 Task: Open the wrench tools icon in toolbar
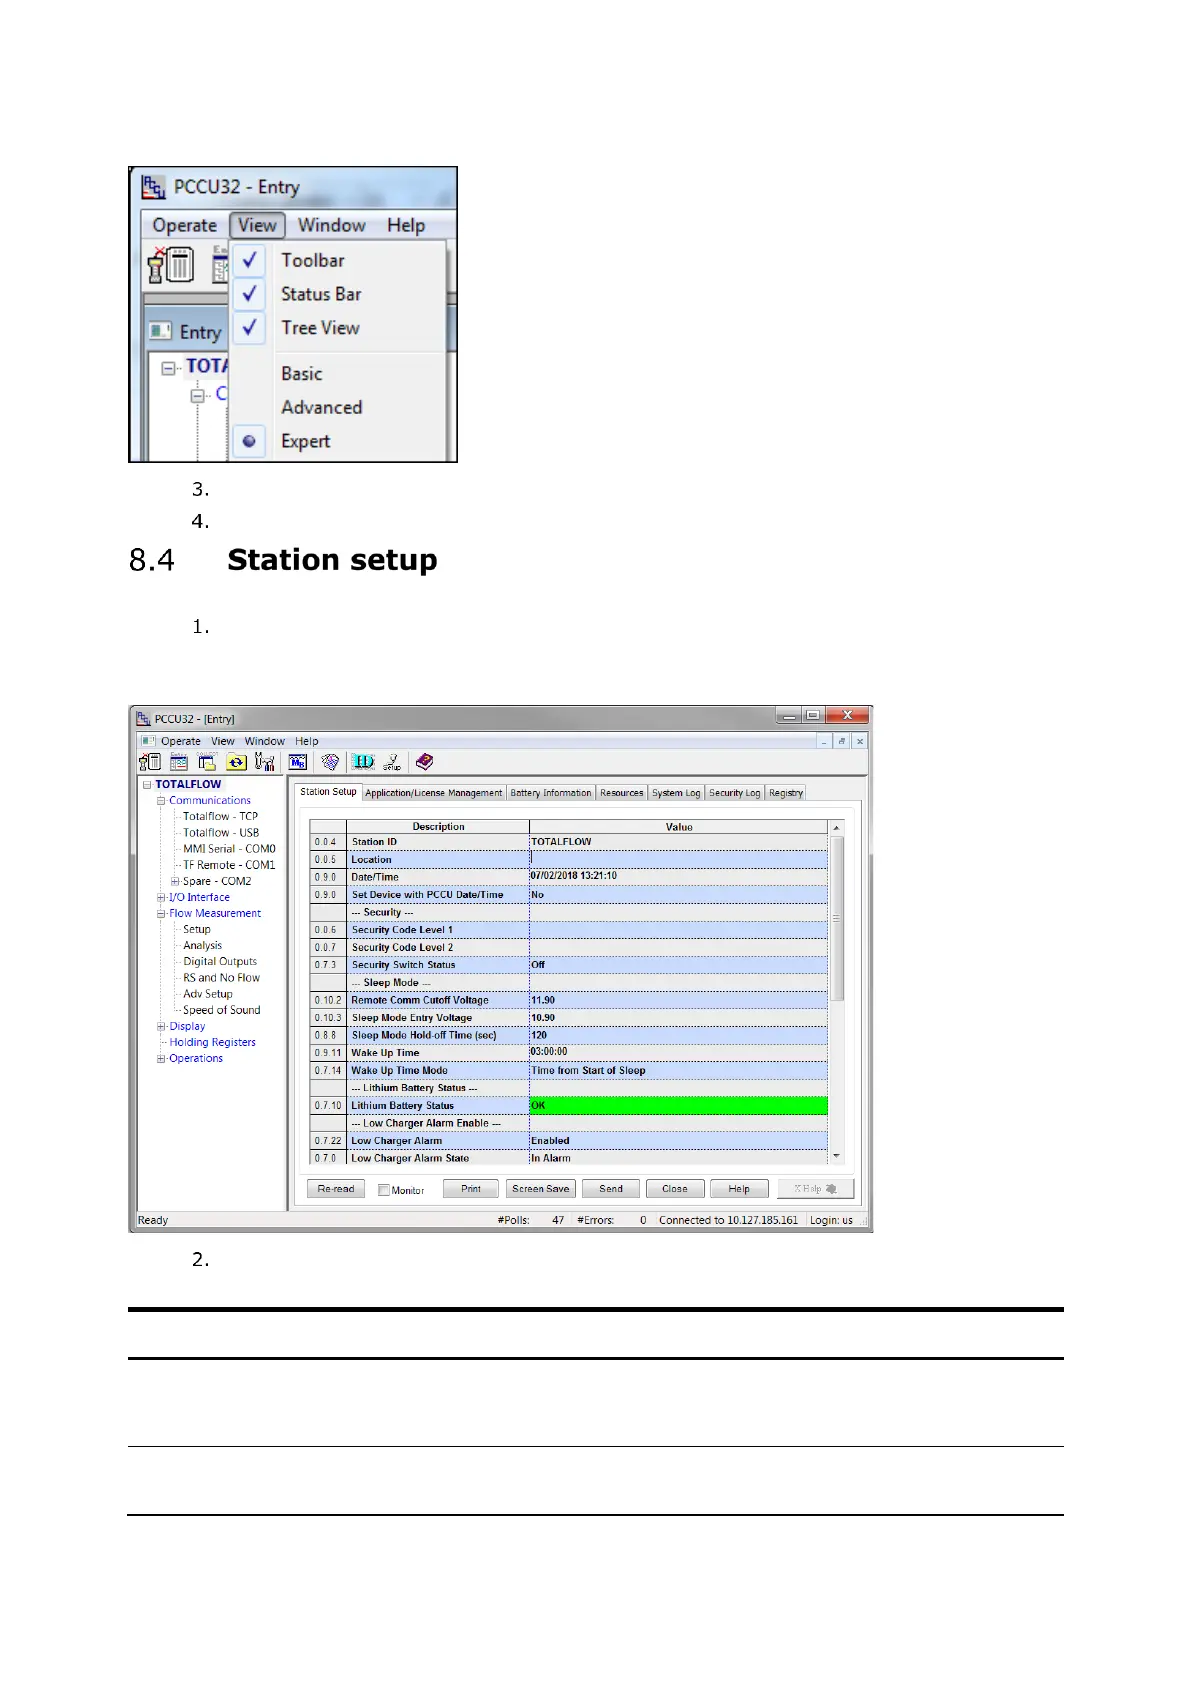265,762
